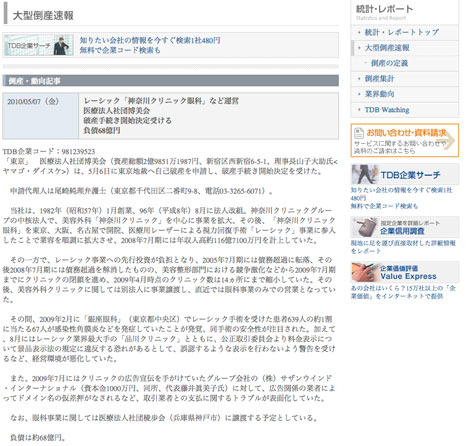This screenshot has height=446, width=466.
Task: Click headline line レーシック「神奈川クリニック眼科」など運営
Action: coord(161,101)
